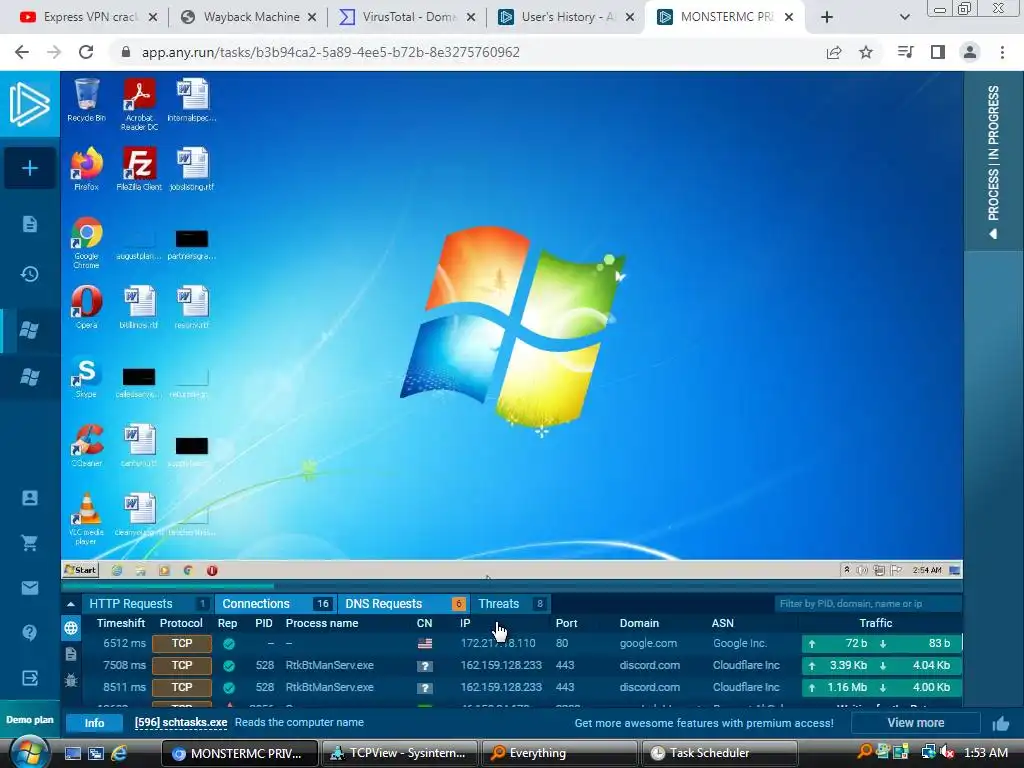Open Google Chrome icon on VM desktop
This screenshot has height=768, width=1024.
86,242
